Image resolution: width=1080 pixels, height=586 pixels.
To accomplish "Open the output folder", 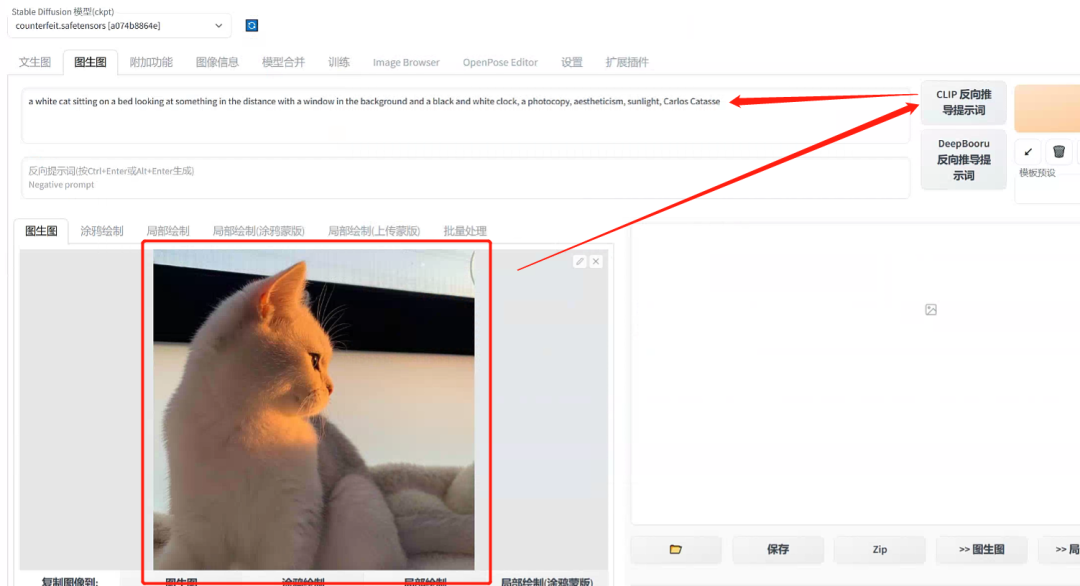I will (x=676, y=550).
